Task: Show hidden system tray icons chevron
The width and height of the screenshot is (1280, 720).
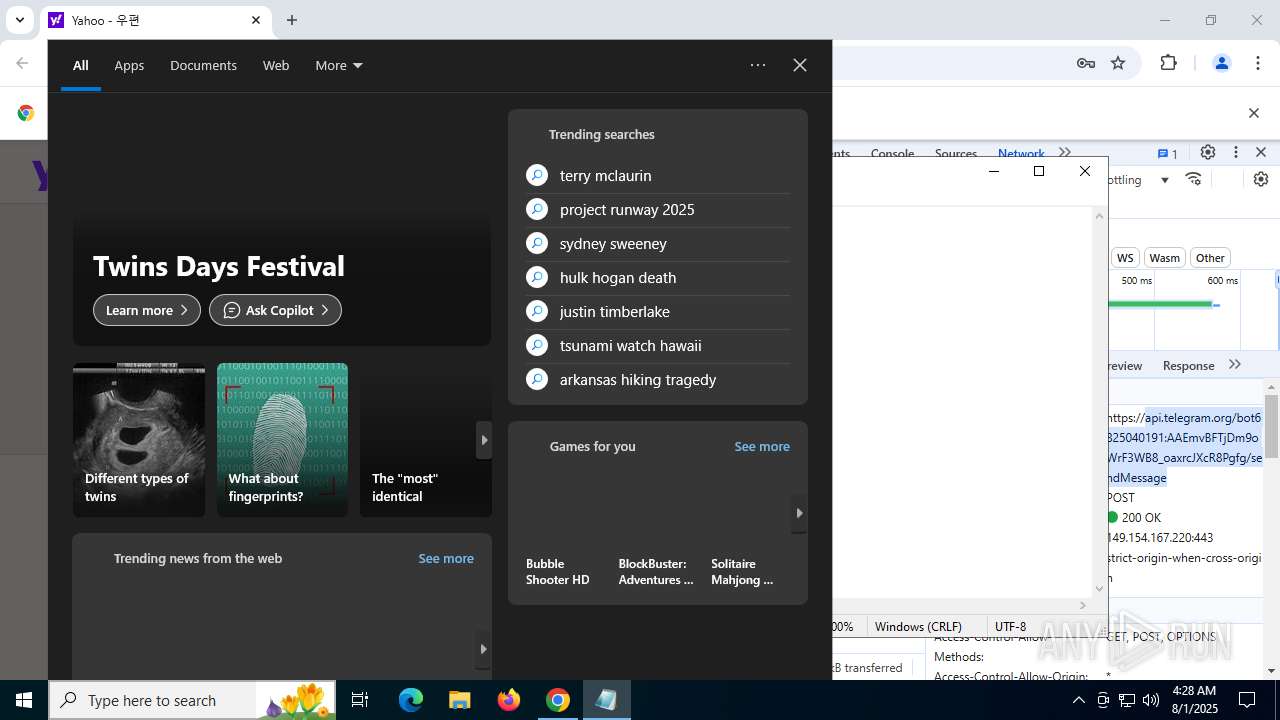Action: [x=1078, y=700]
